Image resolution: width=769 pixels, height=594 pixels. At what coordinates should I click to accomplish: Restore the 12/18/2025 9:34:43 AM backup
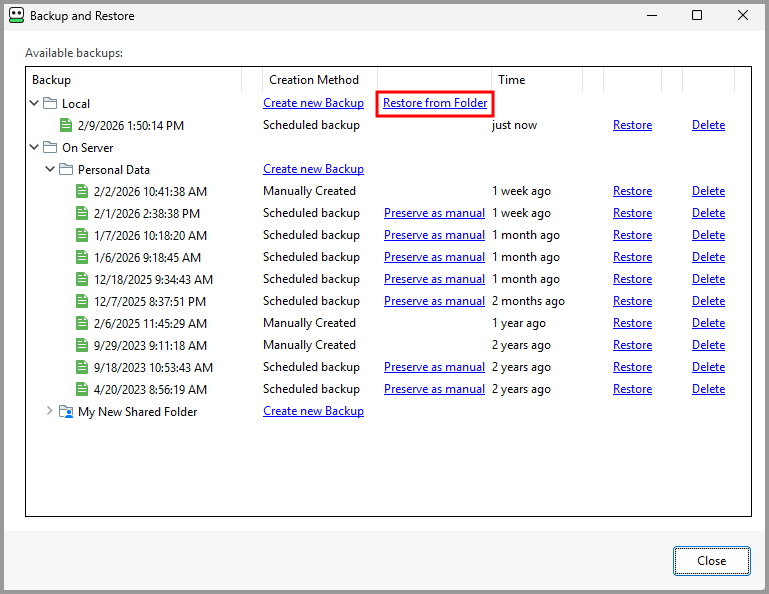coord(632,279)
